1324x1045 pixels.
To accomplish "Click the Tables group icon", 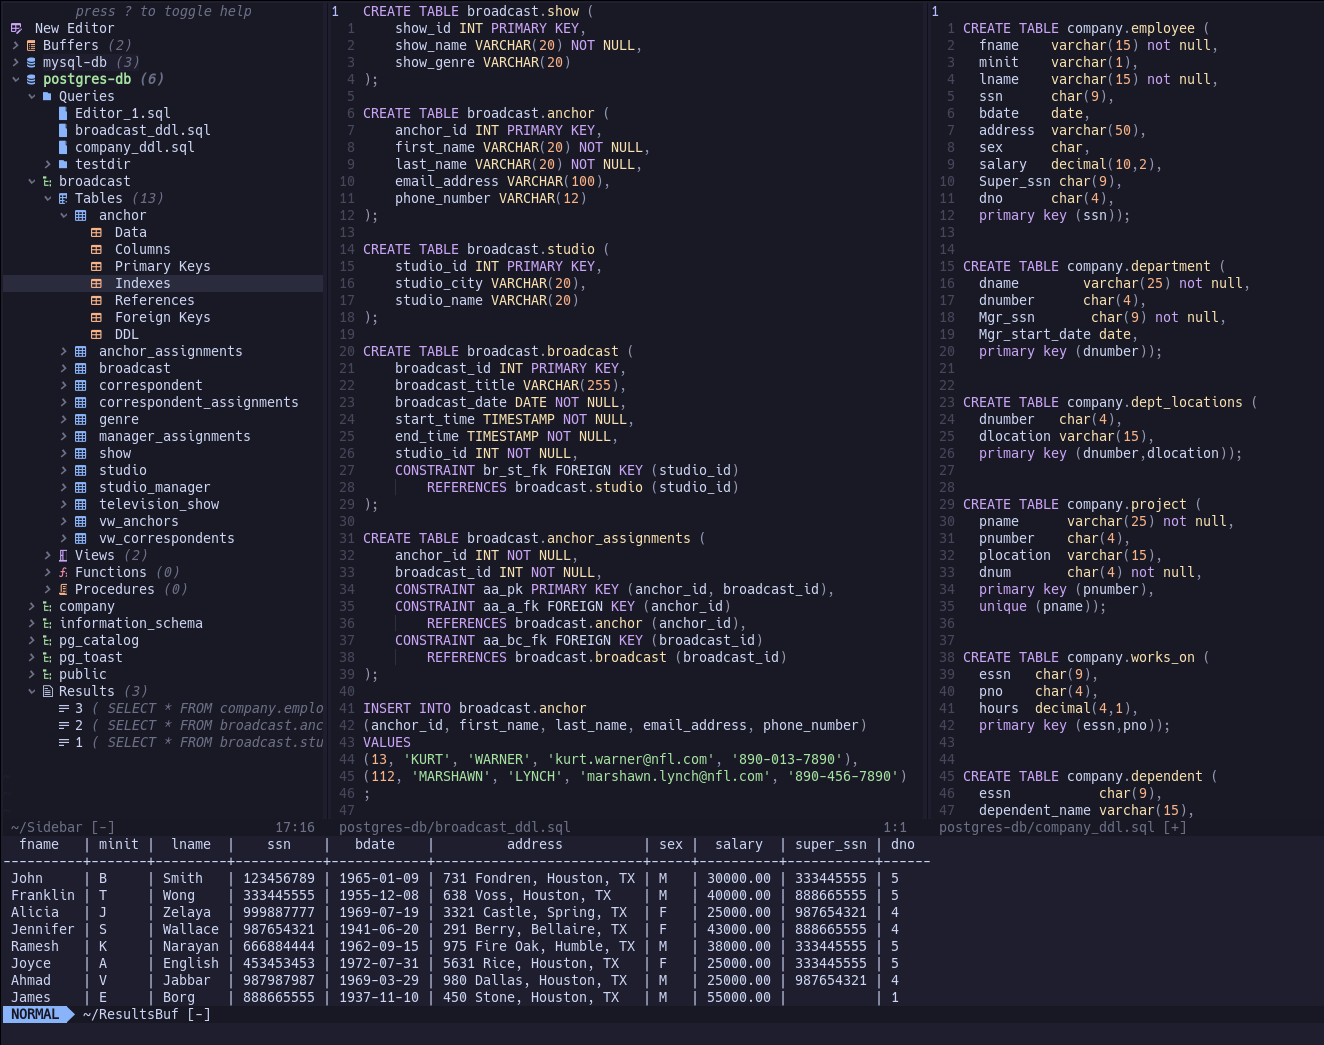I will click(x=63, y=198).
